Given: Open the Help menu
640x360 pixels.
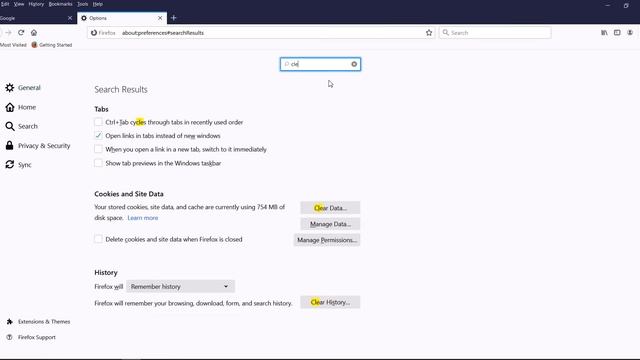Looking at the screenshot, I should point(98,4).
